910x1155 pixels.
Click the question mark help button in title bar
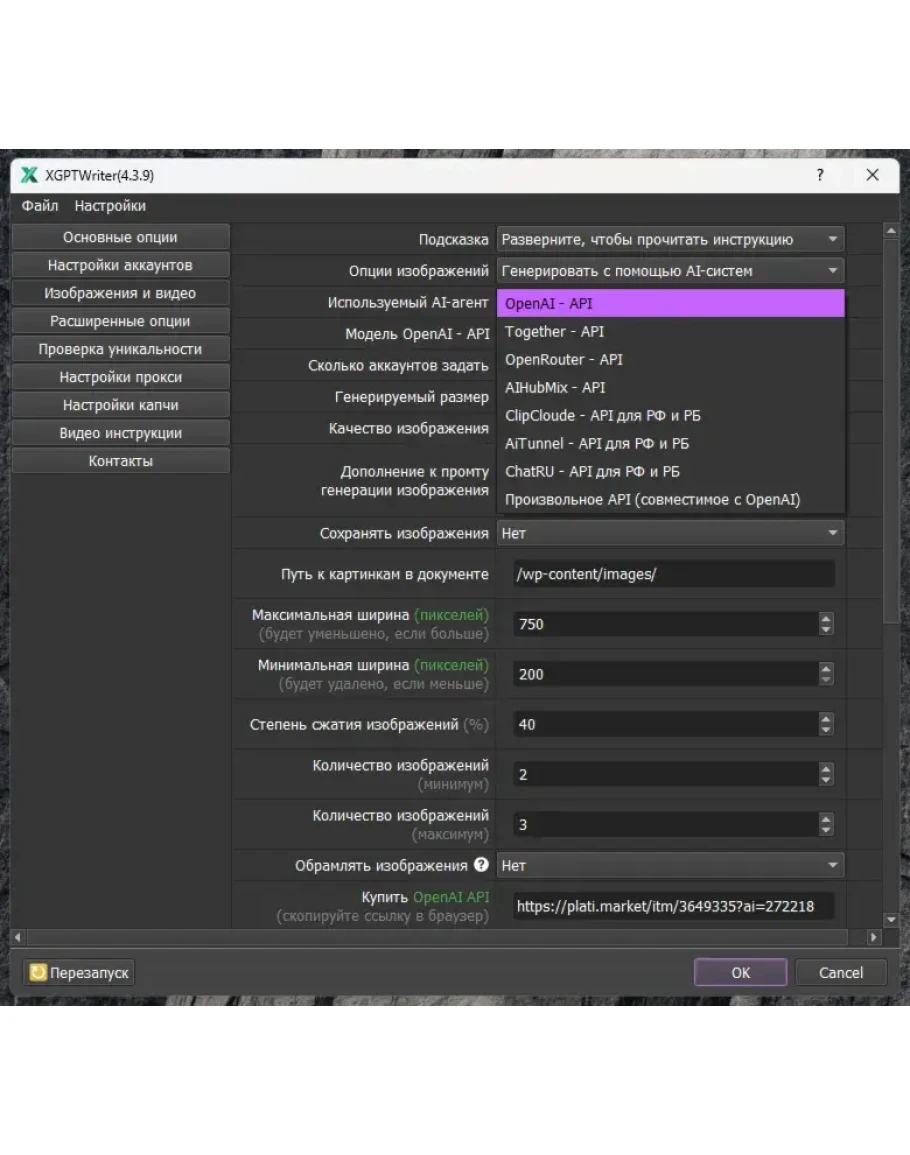click(x=820, y=175)
